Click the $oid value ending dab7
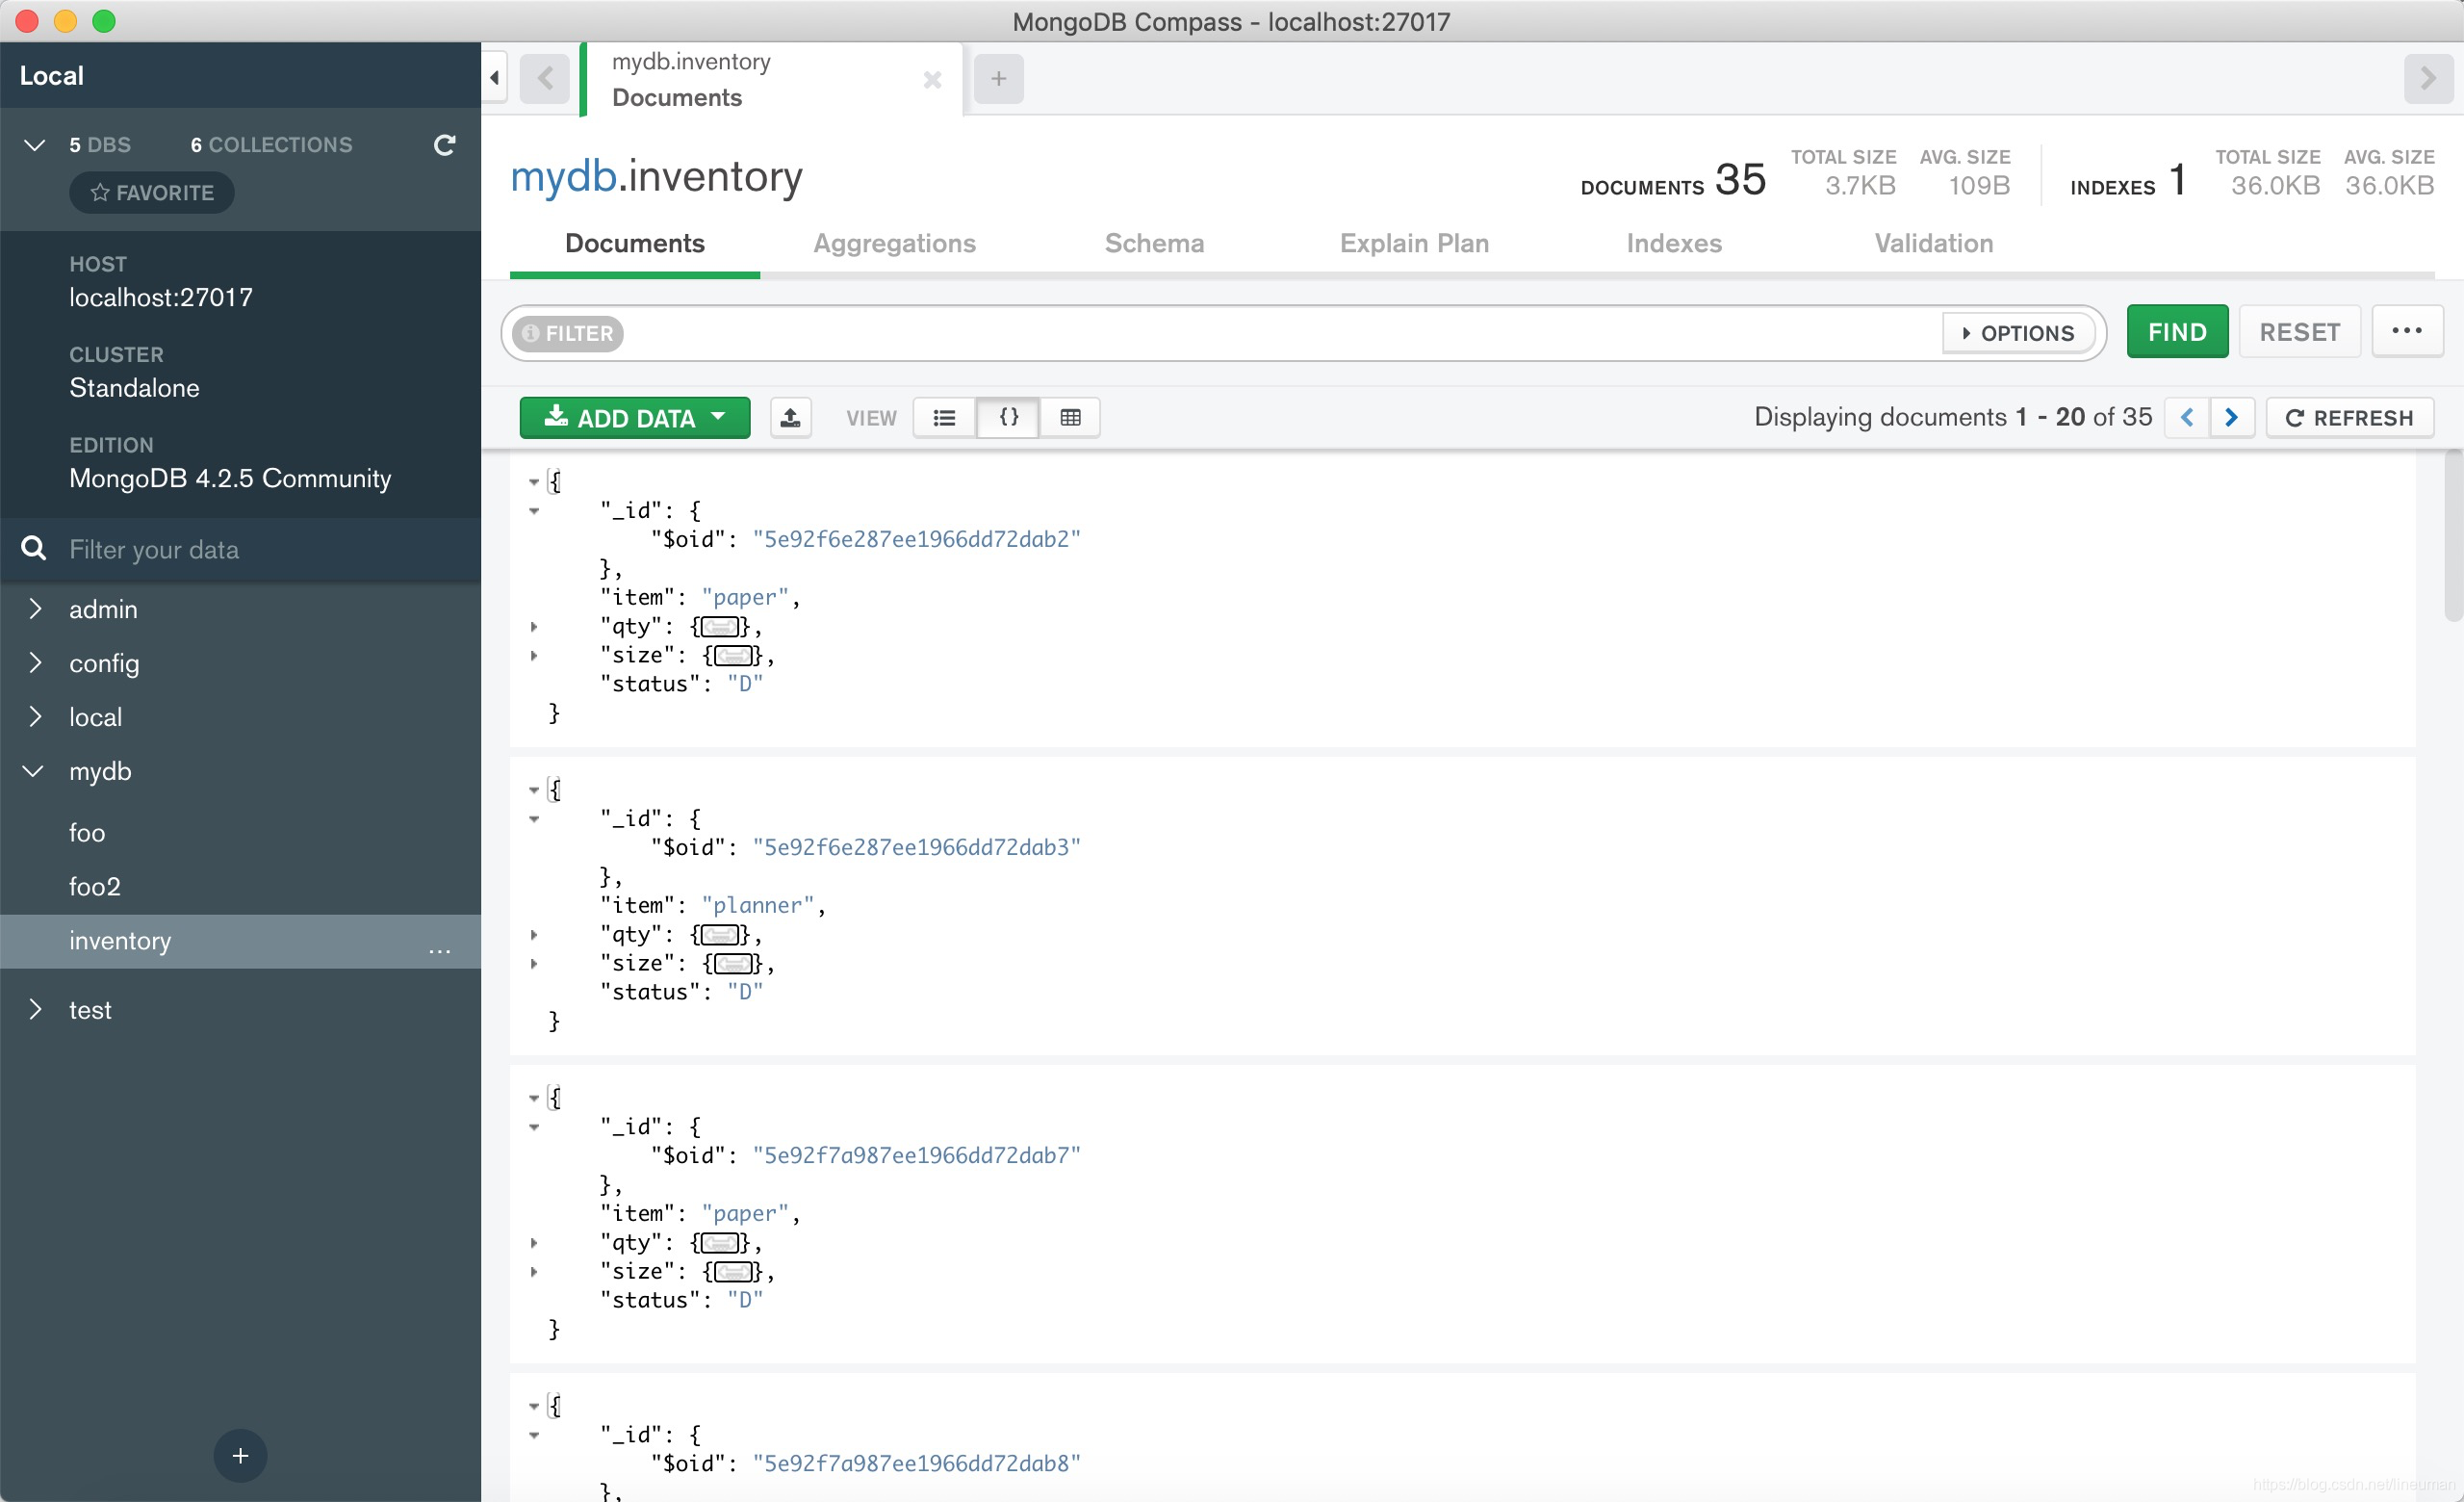Screen dimensions: 2464x1502 coord(917,1155)
